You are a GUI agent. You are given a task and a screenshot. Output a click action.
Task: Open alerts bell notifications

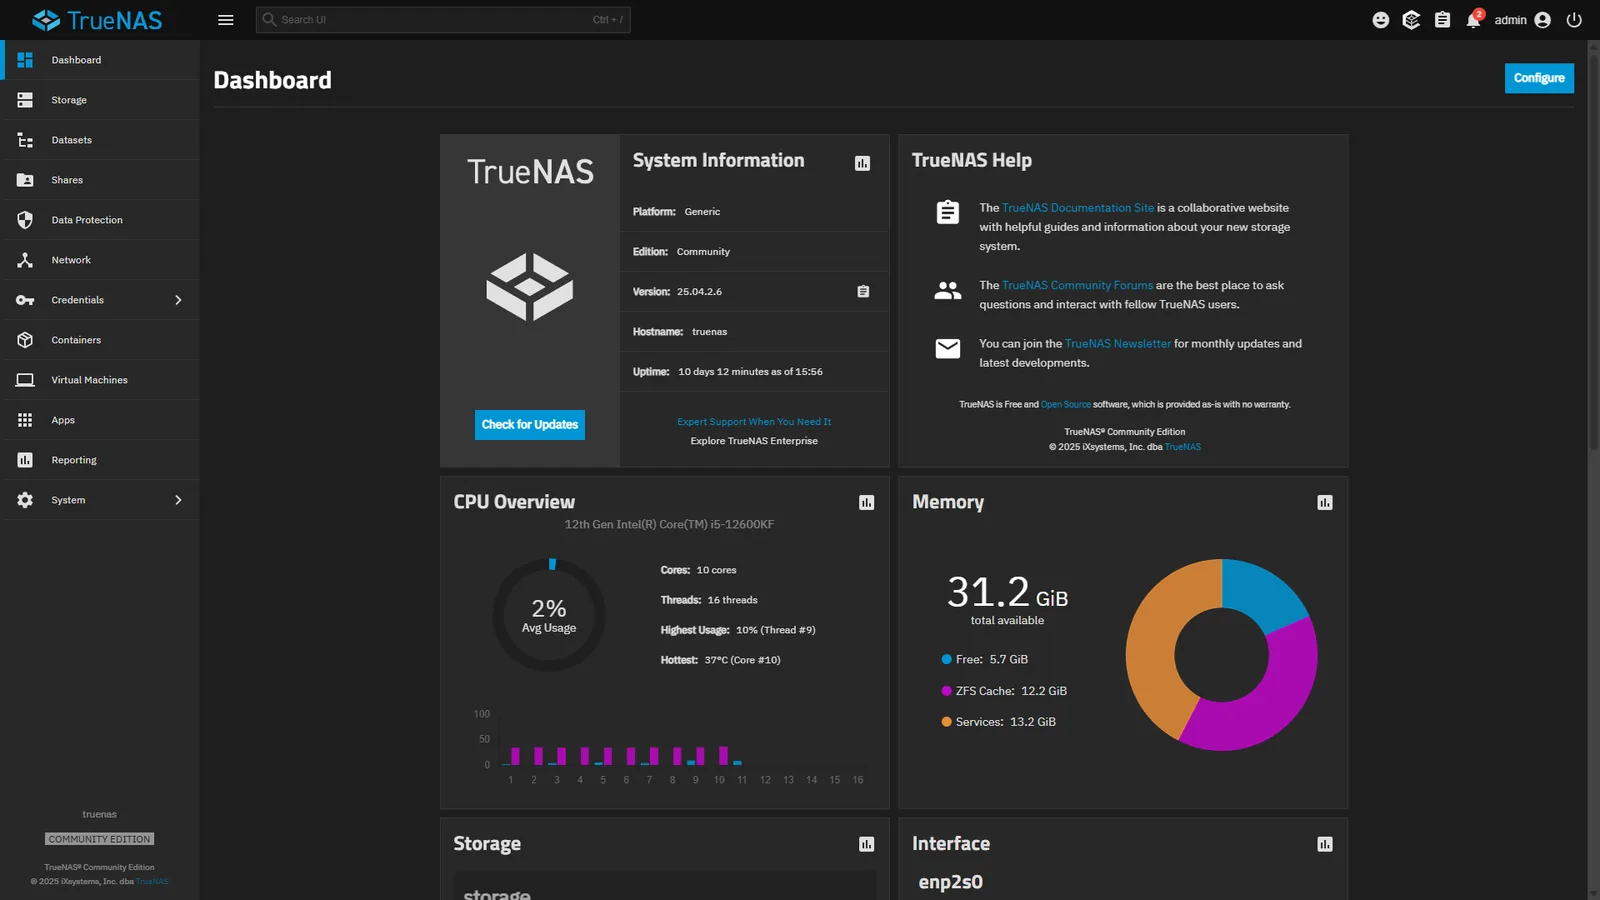[1474, 20]
